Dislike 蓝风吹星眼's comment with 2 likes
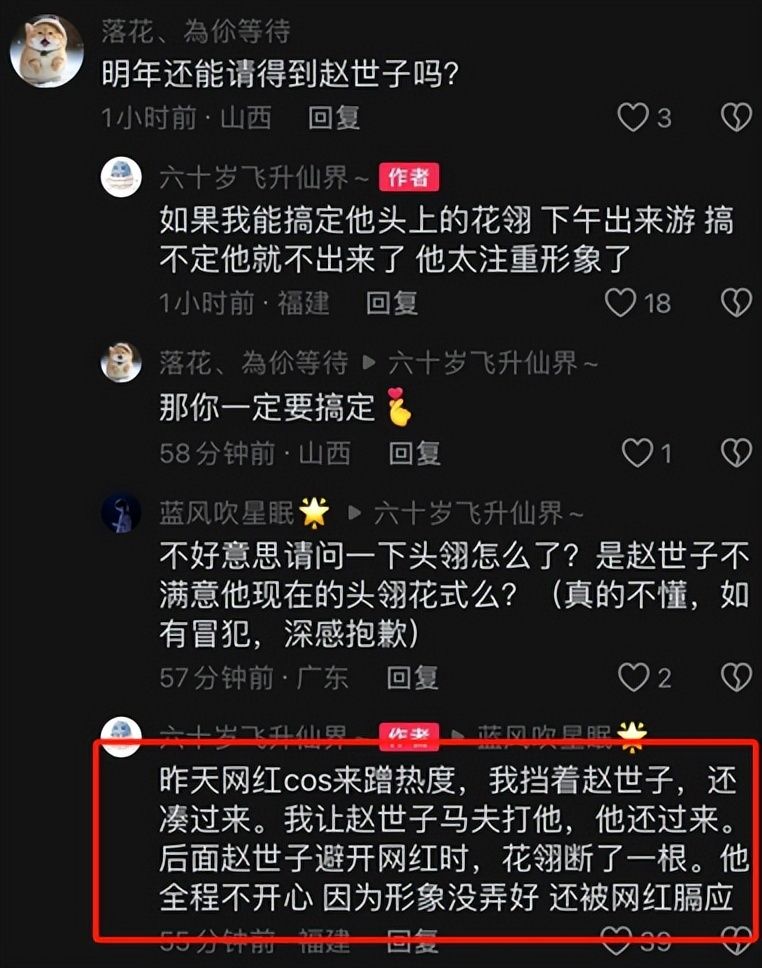 (x=736, y=677)
